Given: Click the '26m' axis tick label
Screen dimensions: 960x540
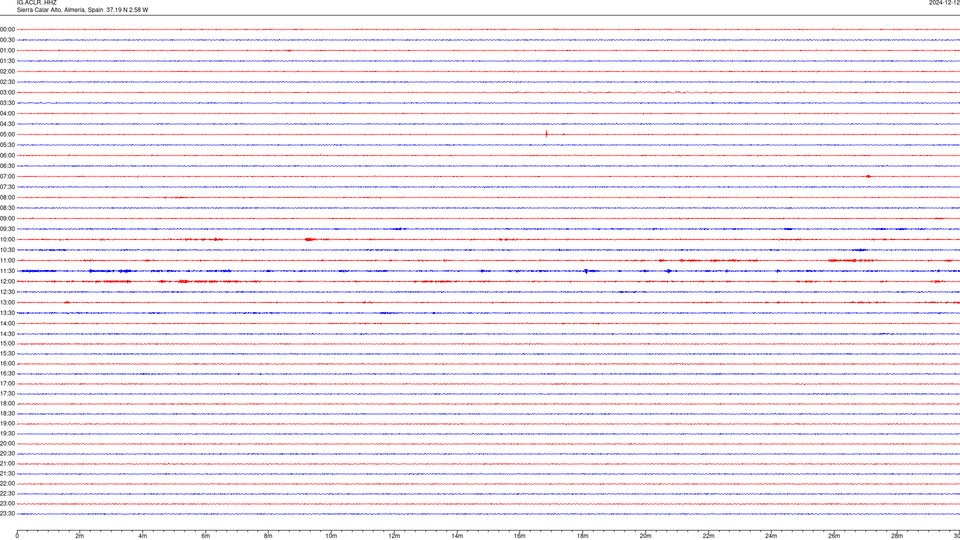Looking at the screenshot, I should tap(834, 536).
